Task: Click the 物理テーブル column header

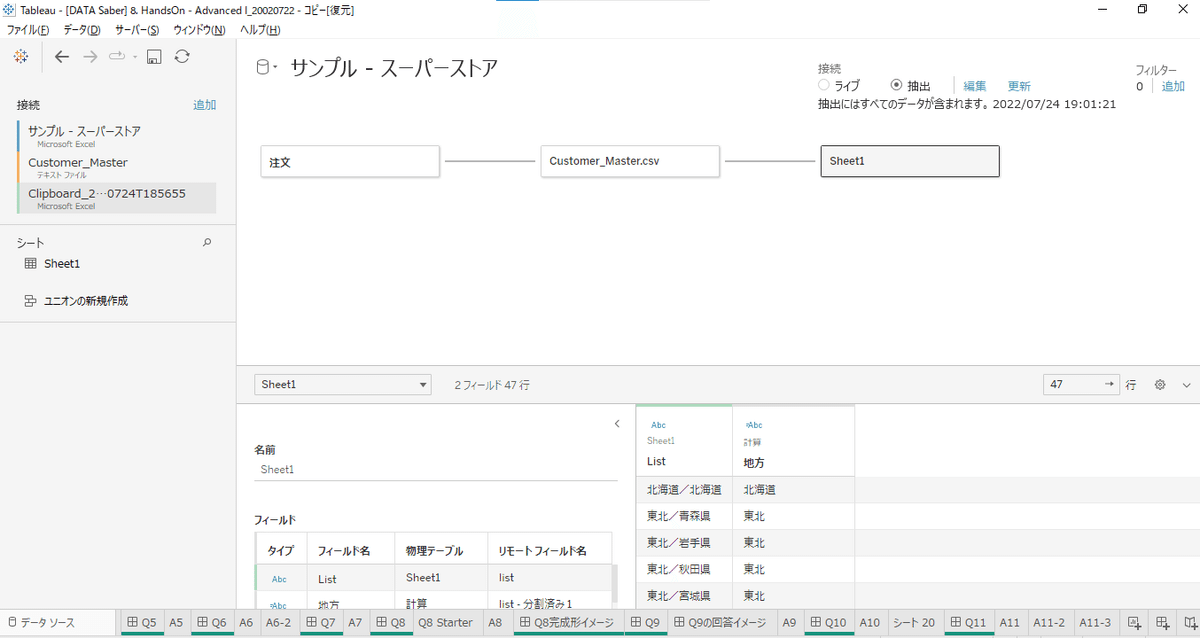Action: (441, 549)
